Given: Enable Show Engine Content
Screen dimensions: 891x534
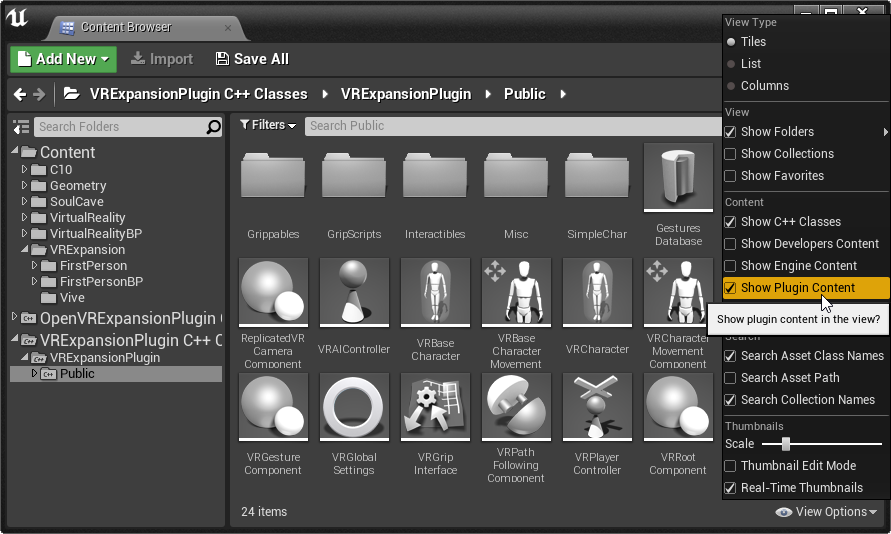Looking at the screenshot, I should click(730, 266).
